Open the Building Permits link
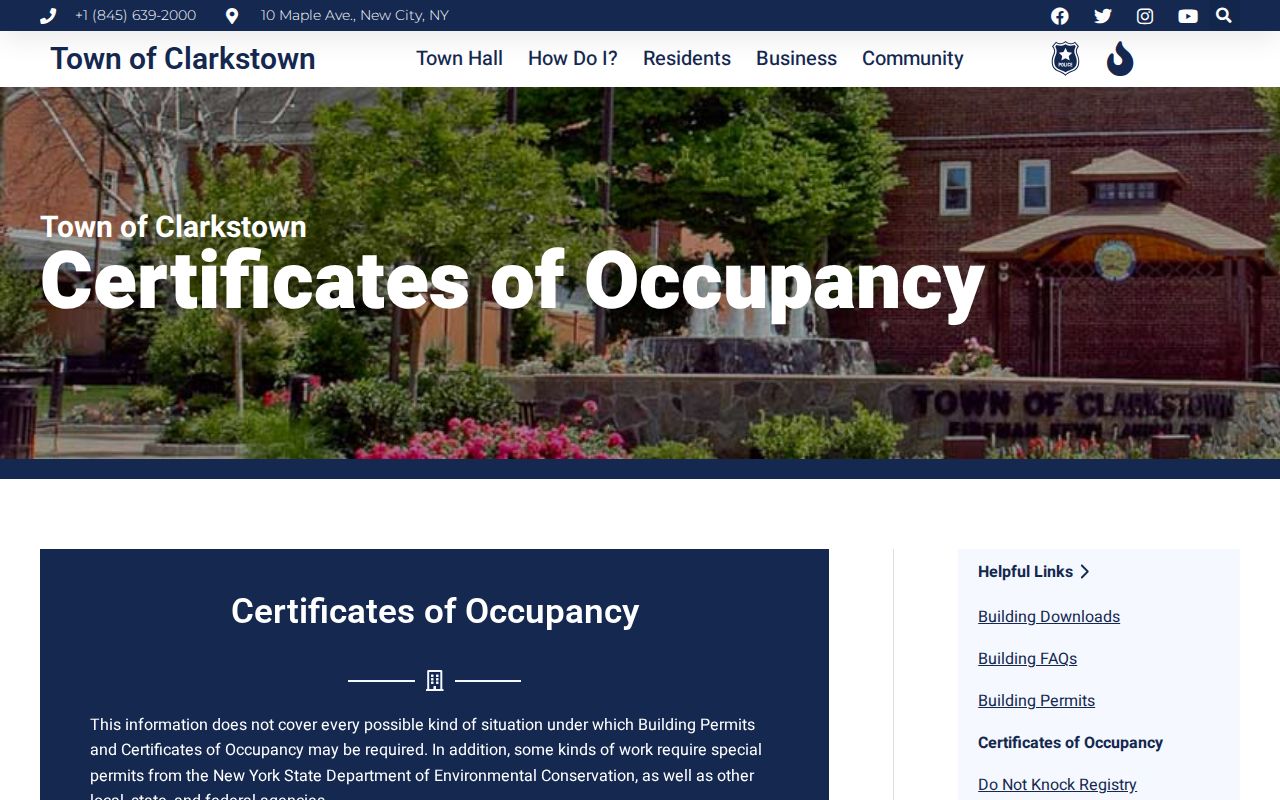1280x800 pixels. click(x=1037, y=700)
